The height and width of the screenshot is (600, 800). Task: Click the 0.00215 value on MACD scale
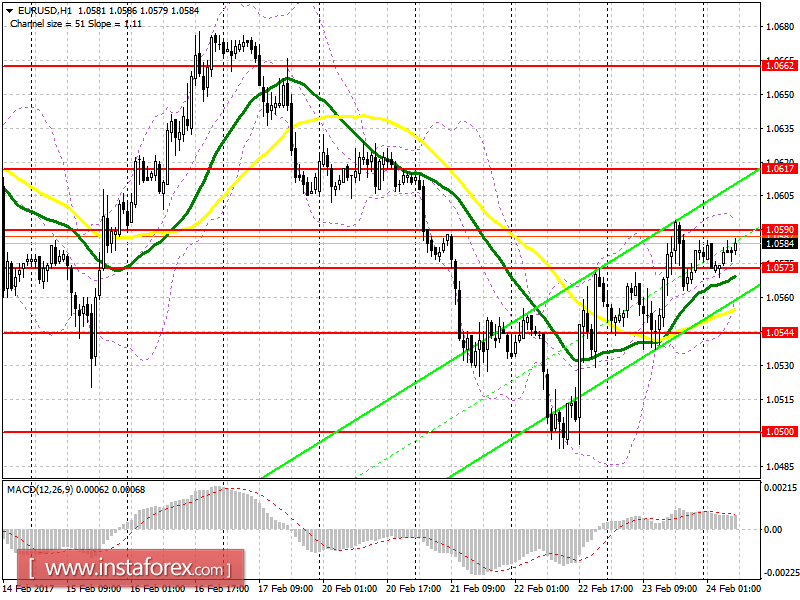tap(780, 488)
